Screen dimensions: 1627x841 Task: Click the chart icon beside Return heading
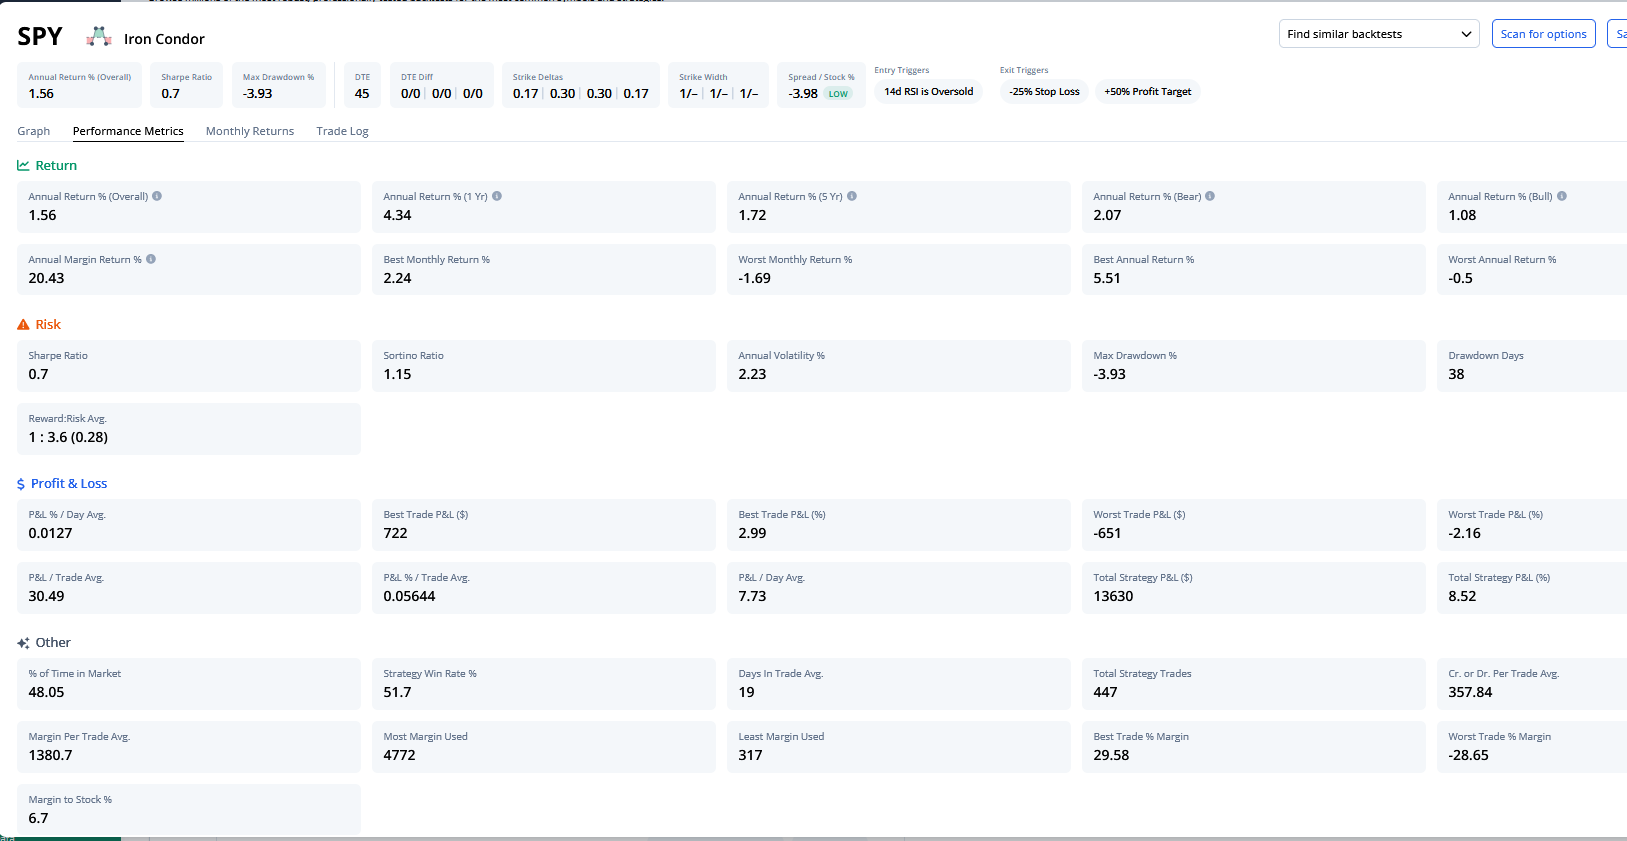23,166
